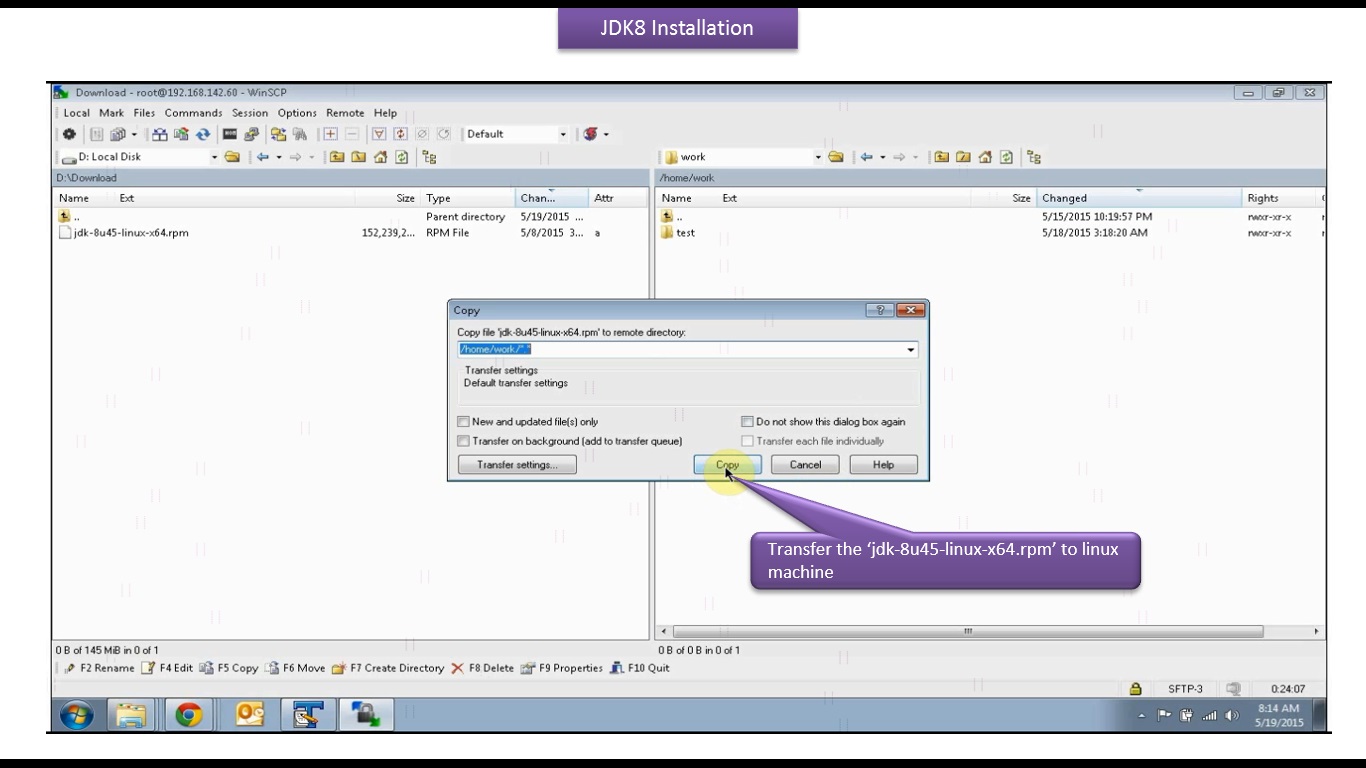
Task: Expand the session icon dropdown arrow
Action: (x=606, y=134)
